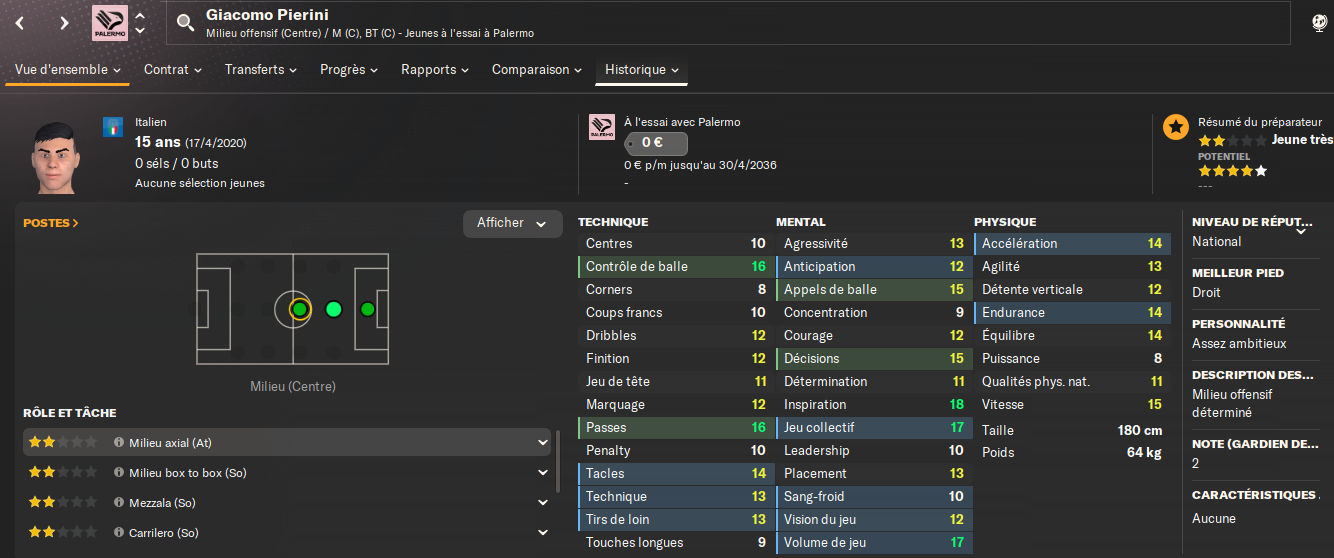Image resolution: width=1334 pixels, height=558 pixels.
Task: Click the player face portrait
Action: point(58,156)
